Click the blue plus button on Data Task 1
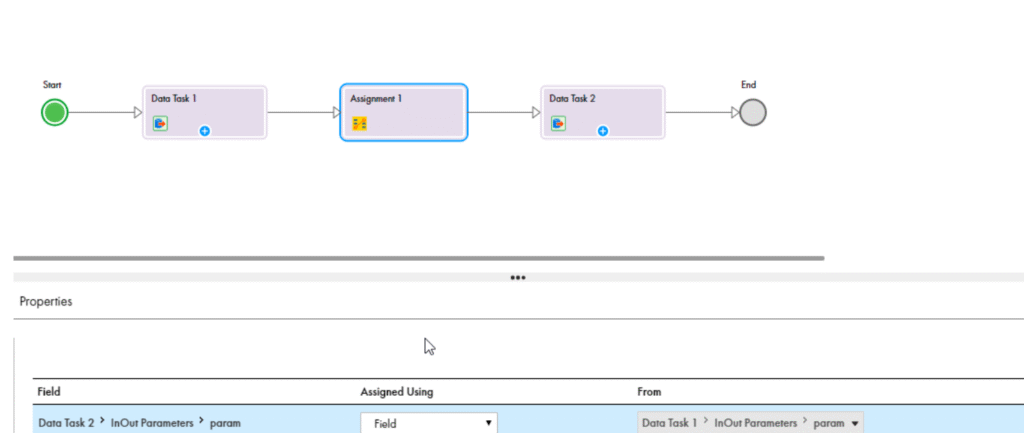The width and height of the screenshot is (1024, 433). (204, 131)
